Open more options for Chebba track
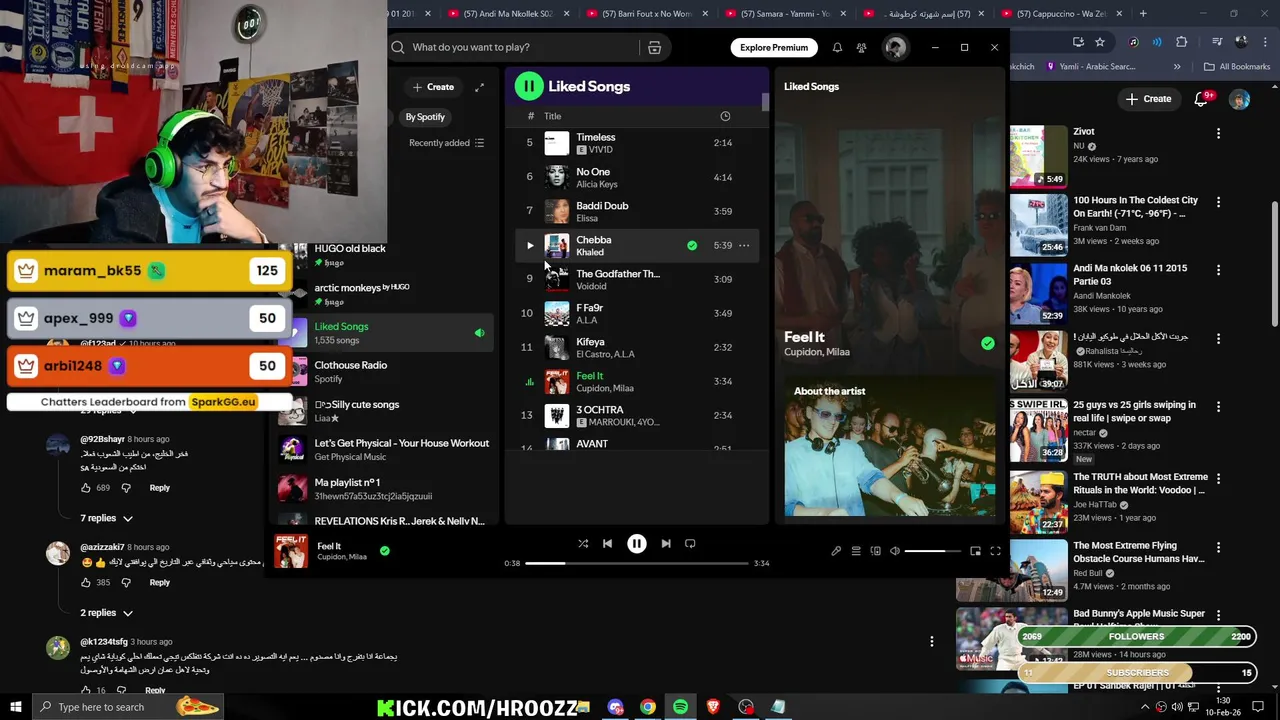 point(744,245)
